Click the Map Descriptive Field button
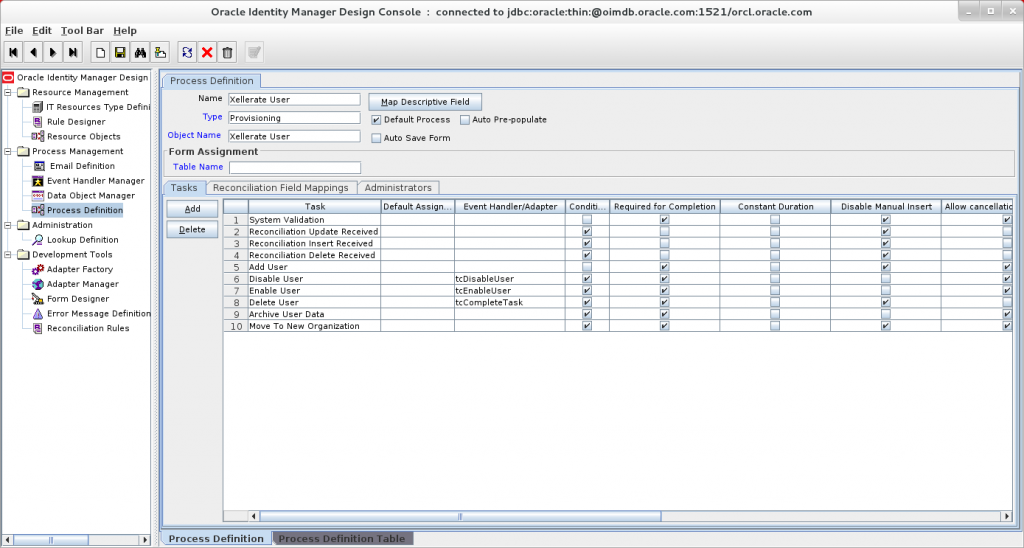This screenshot has height=548, width=1024. point(425,102)
